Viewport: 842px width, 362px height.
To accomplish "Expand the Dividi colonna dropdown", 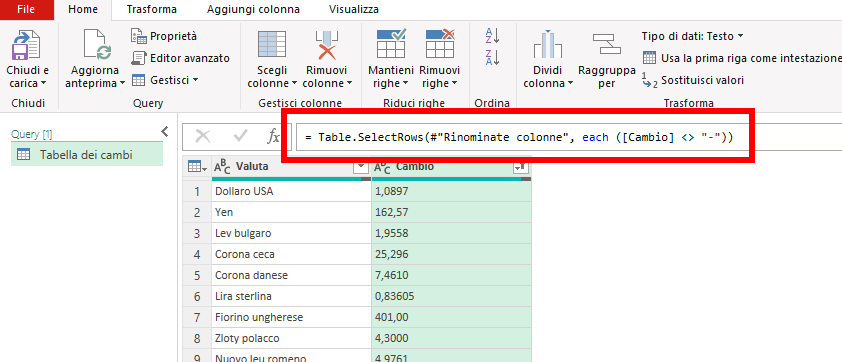I will point(570,83).
